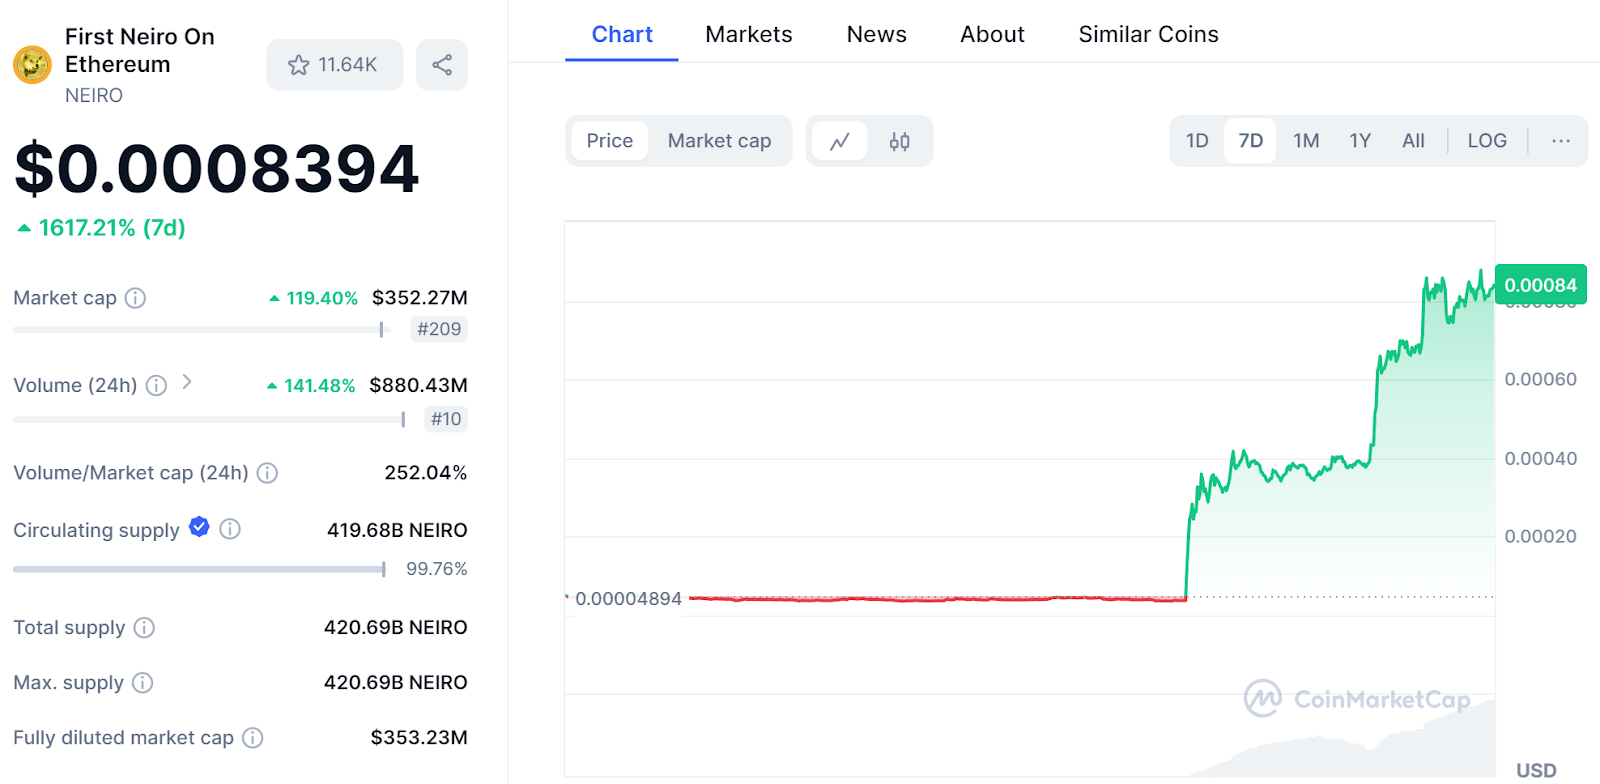Click the NEIRO coin logo icon
1600x784 pixels.
(32, 65)
